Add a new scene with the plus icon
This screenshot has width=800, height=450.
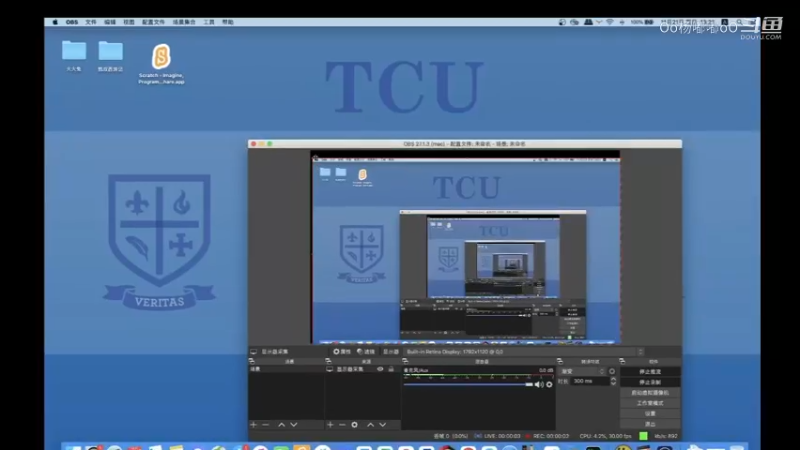tap(254, 424)
